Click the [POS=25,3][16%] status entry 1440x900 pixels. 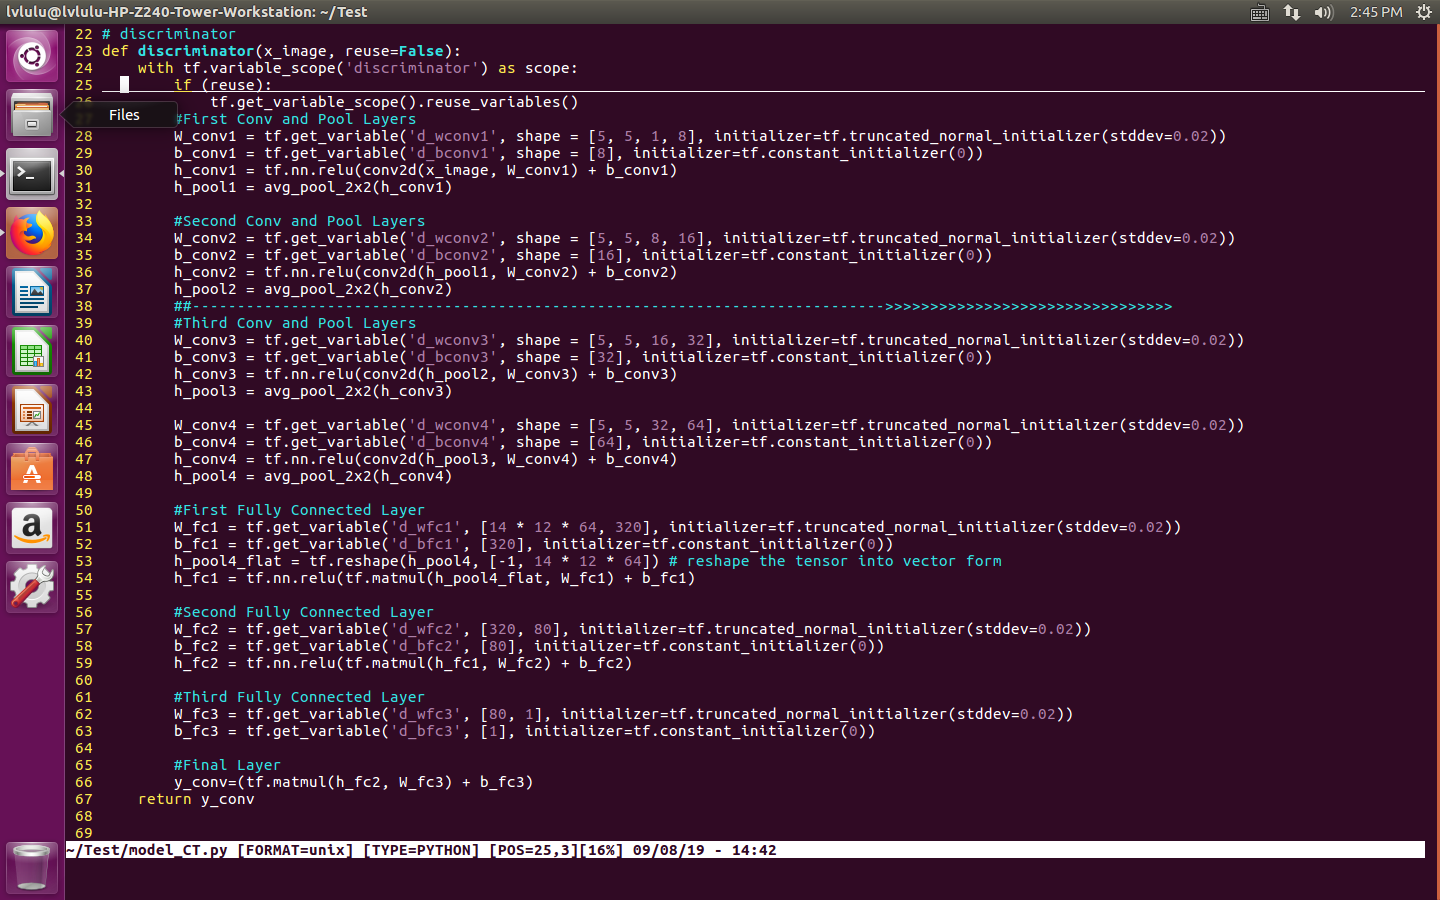click(556, 850)
